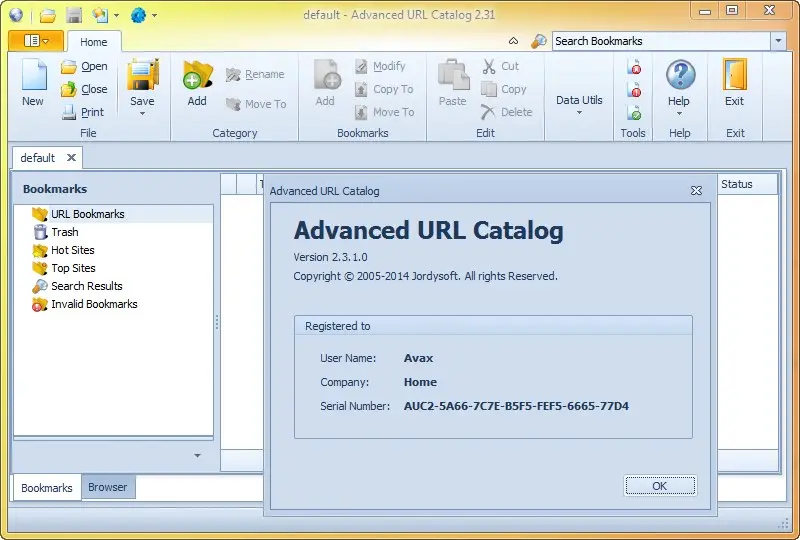The width and height of the screenshot is (800, 540).
Task: Rename the selected category
Action: click(x=255, y=75)
